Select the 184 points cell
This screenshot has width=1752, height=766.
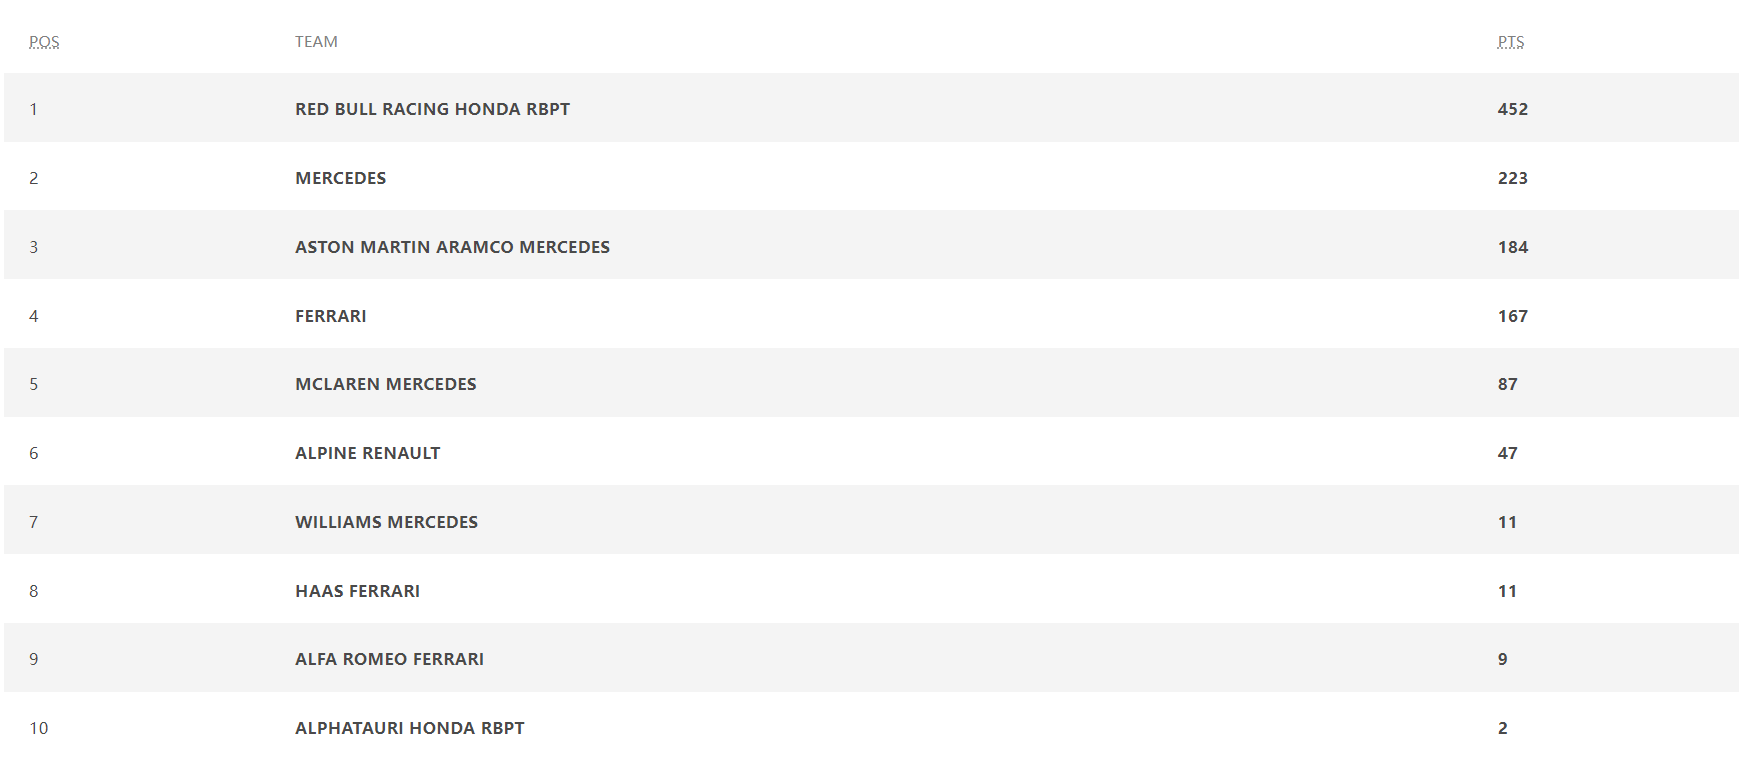pyautogui.click(x=1512, y=247)
